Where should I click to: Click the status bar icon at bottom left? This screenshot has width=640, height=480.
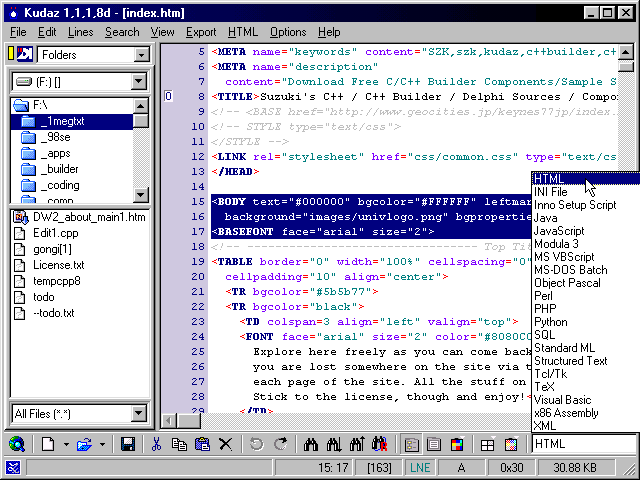[x=13, y=468]
